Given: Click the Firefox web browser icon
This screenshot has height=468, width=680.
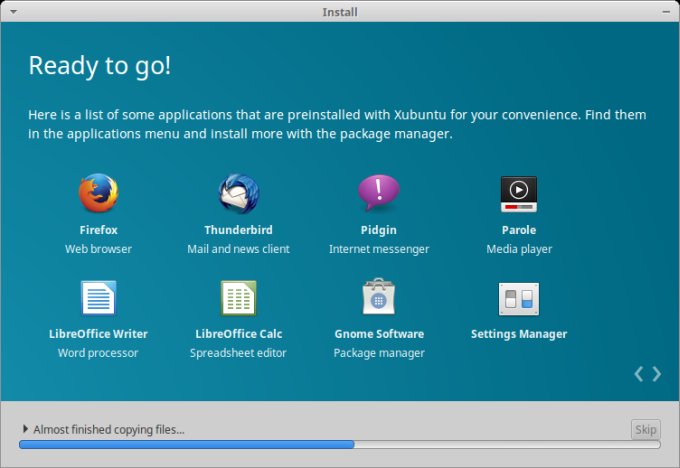Looking at the screenshot, I should tap(98, 193).
